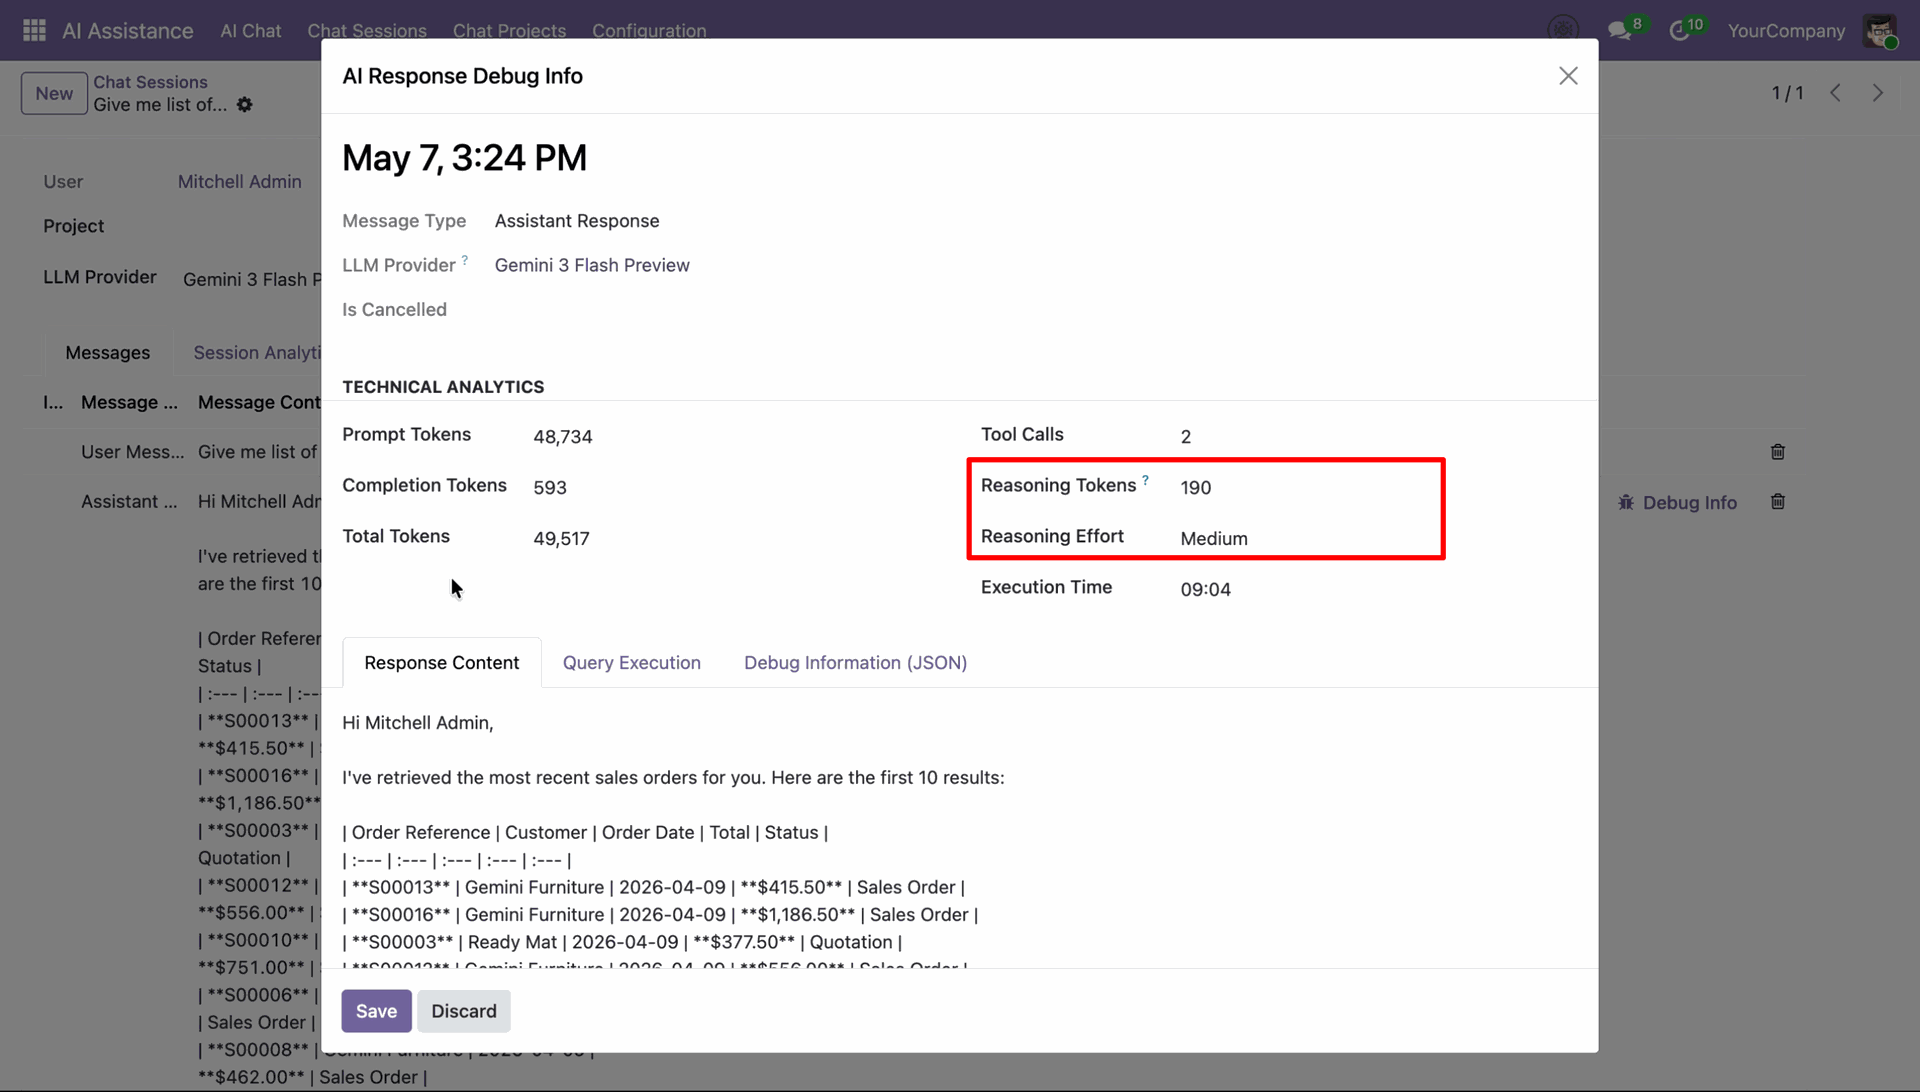The height and width of the screenshot is (1092, 1920).
Task: Open the Configuration menu
Action: pyautogui.click(x=649, y=31)
